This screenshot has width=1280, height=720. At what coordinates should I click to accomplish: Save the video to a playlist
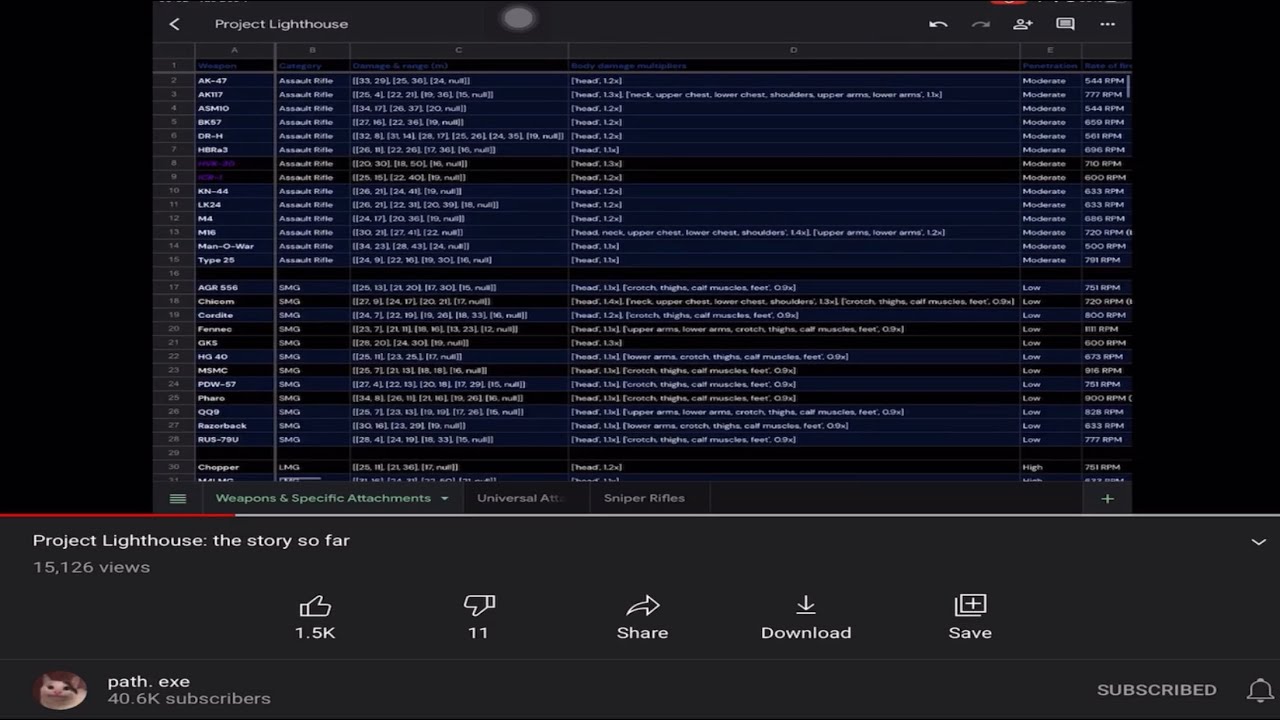click(970, 617)
